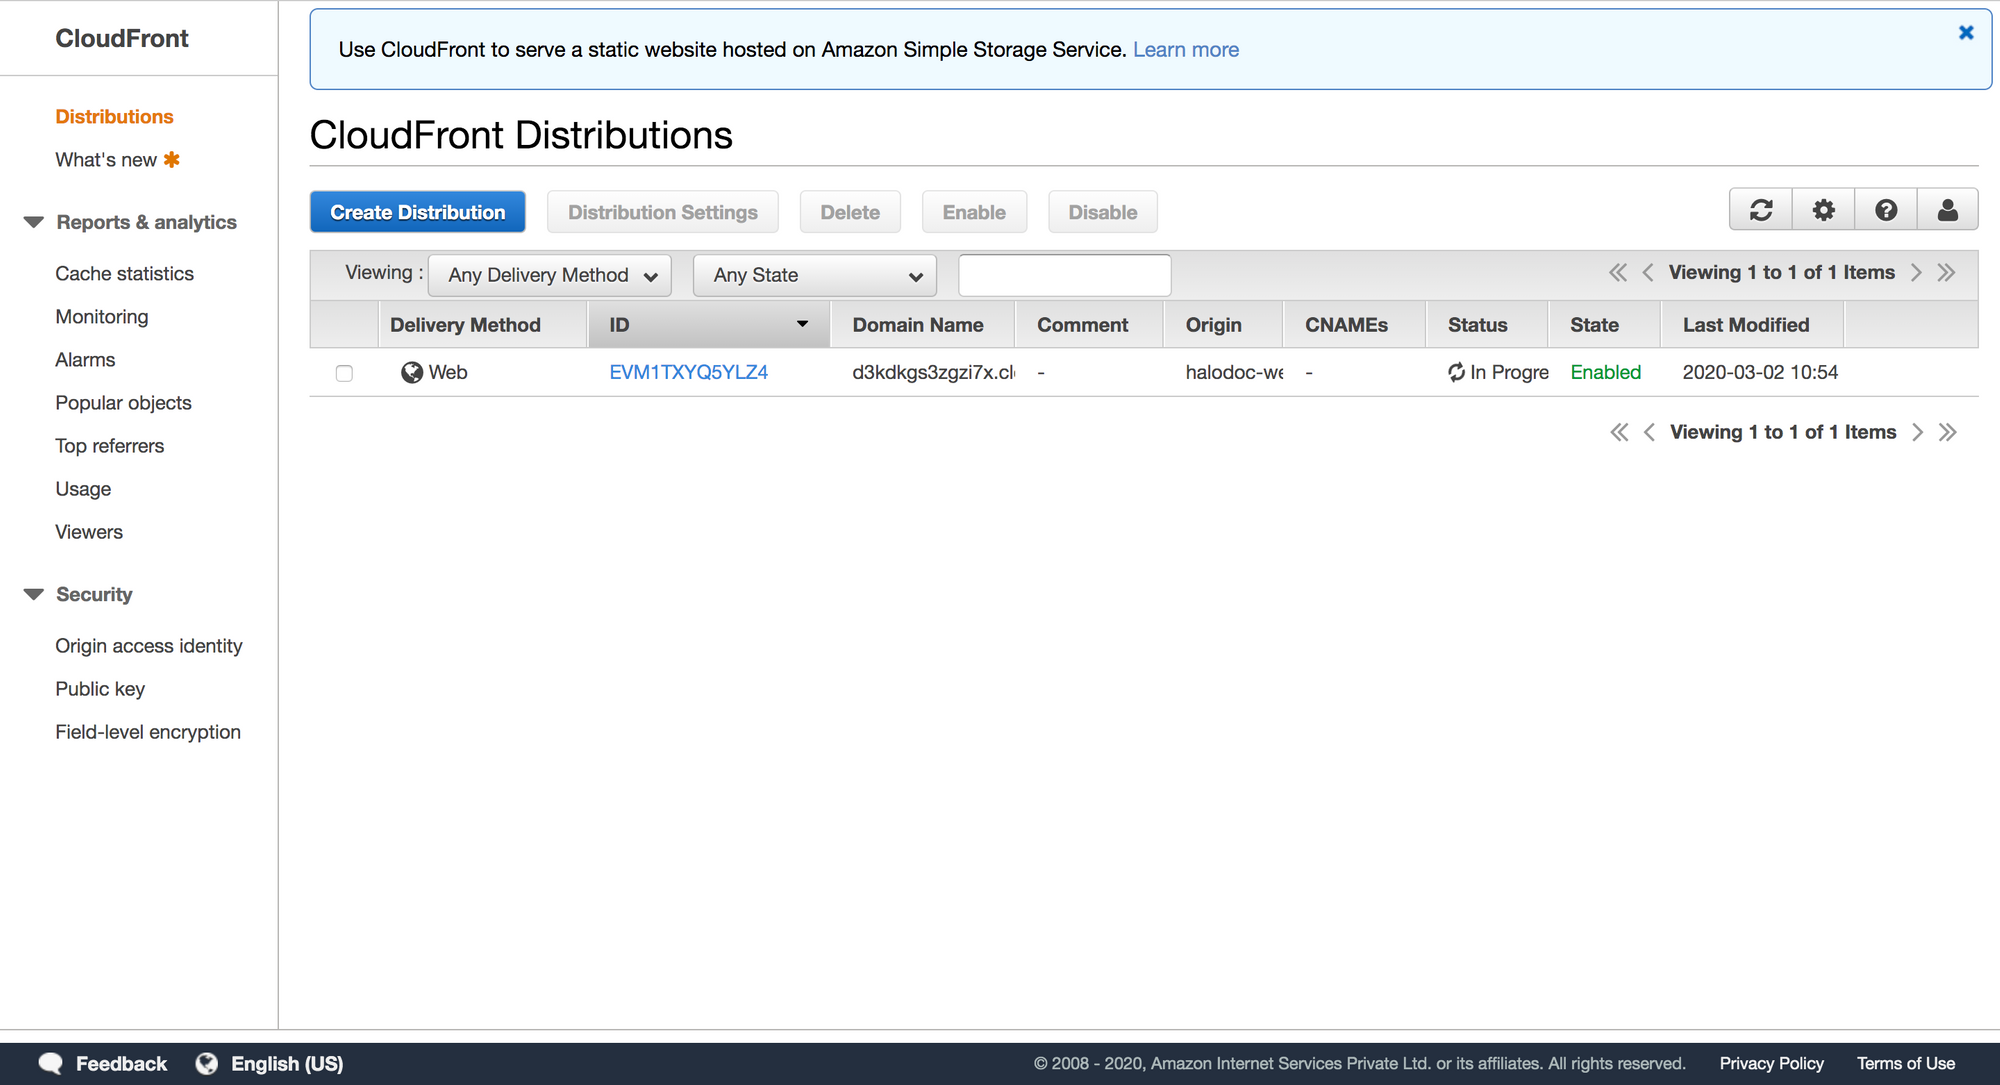This screenshot has height=1085, width=2000.
Task: Click the language globe icon in footer
Action: [x=207, y=1064]
